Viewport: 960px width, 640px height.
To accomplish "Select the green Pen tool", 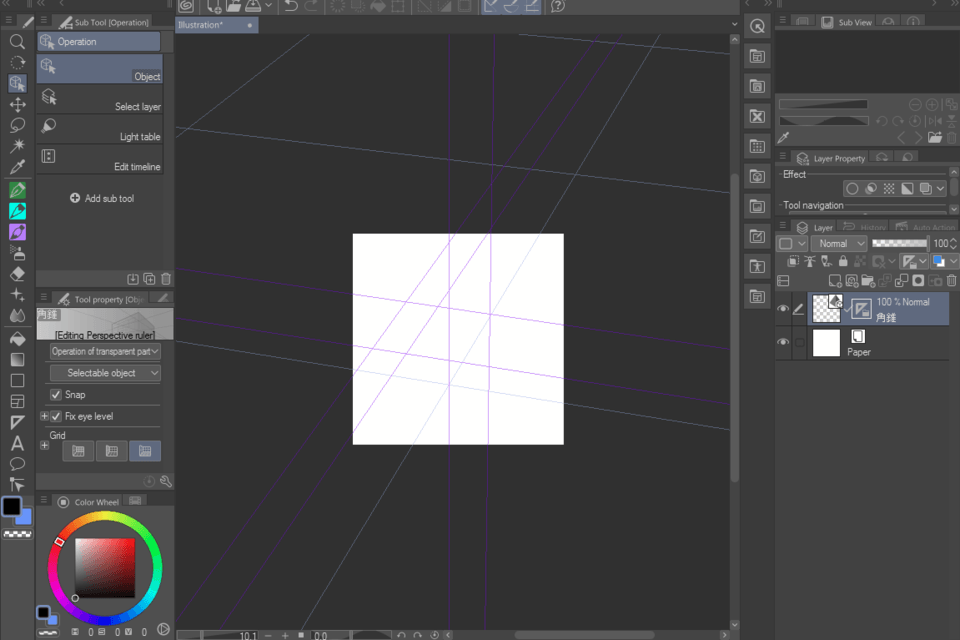I will point(17,190).
